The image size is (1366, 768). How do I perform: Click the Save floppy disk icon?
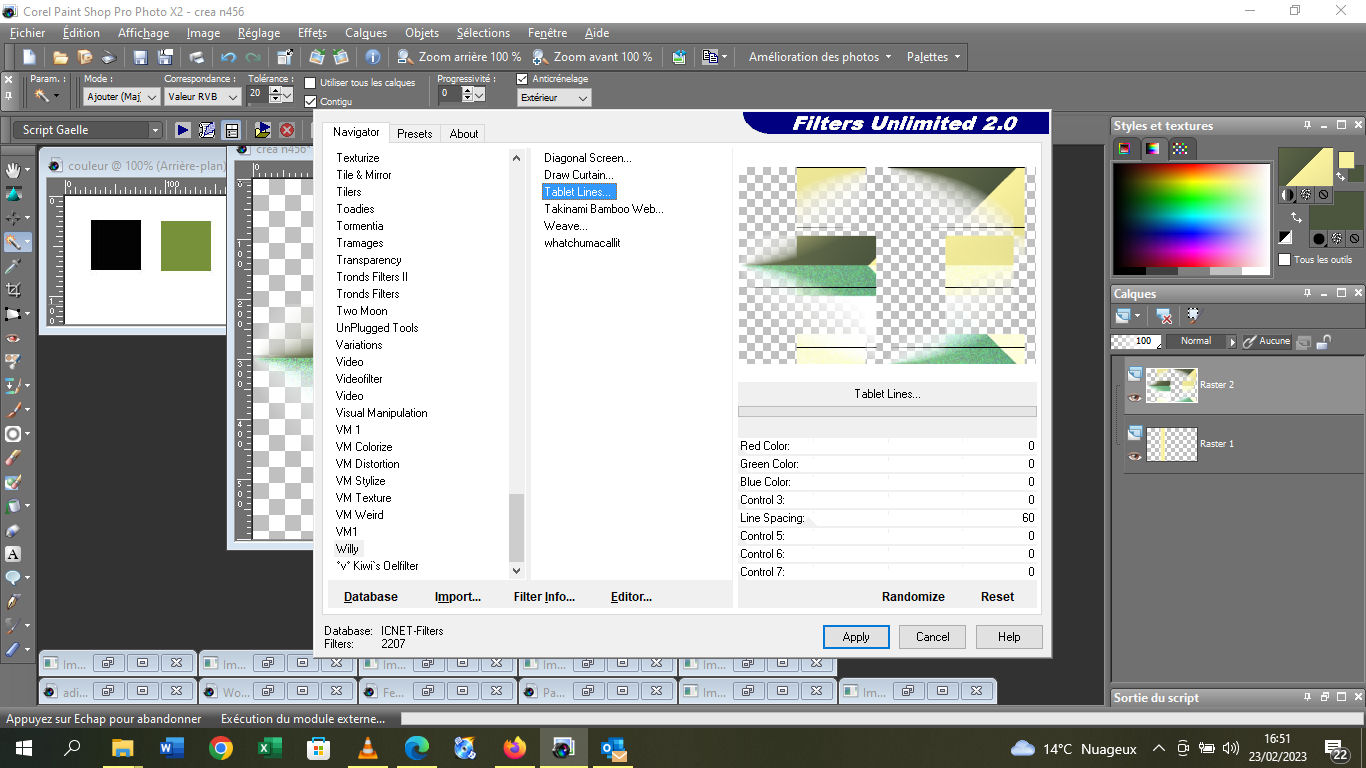click(x=140, y=57)
